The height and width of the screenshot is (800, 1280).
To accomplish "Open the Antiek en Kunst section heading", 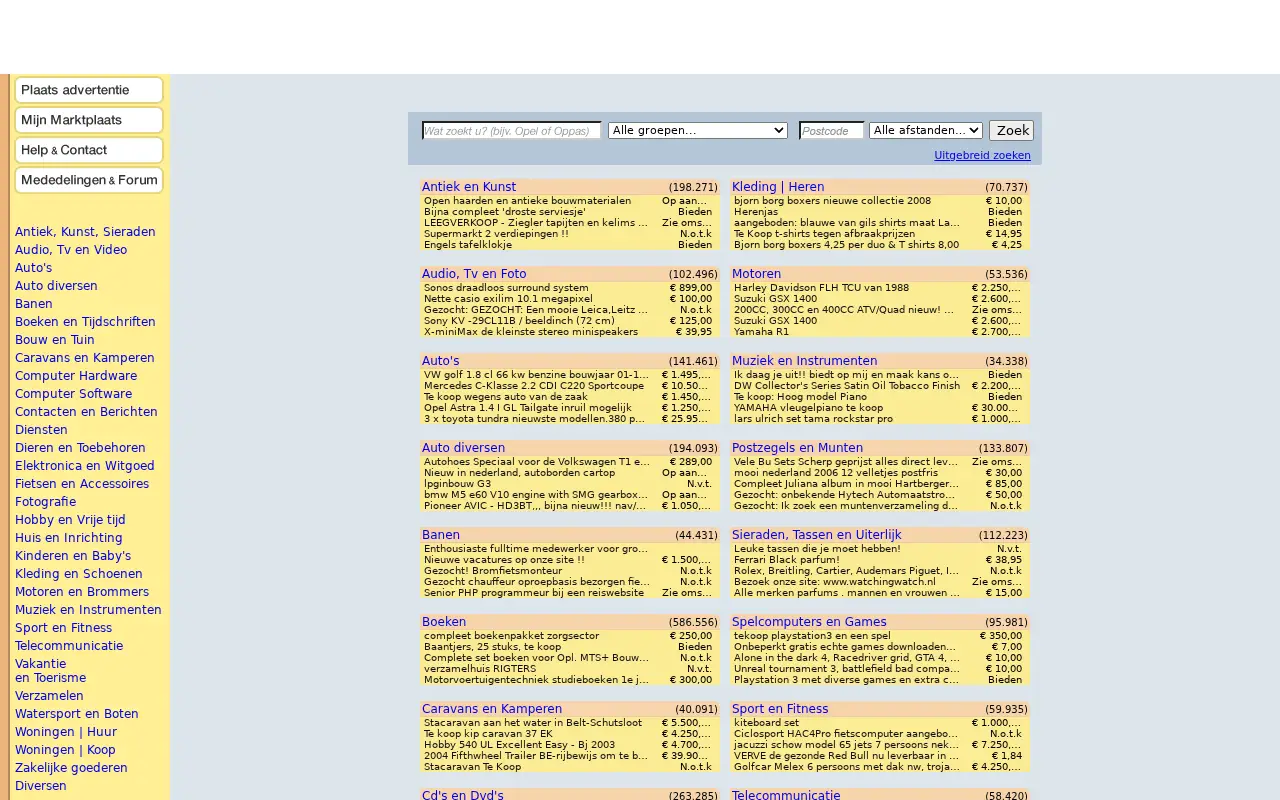I will point(469,187).
